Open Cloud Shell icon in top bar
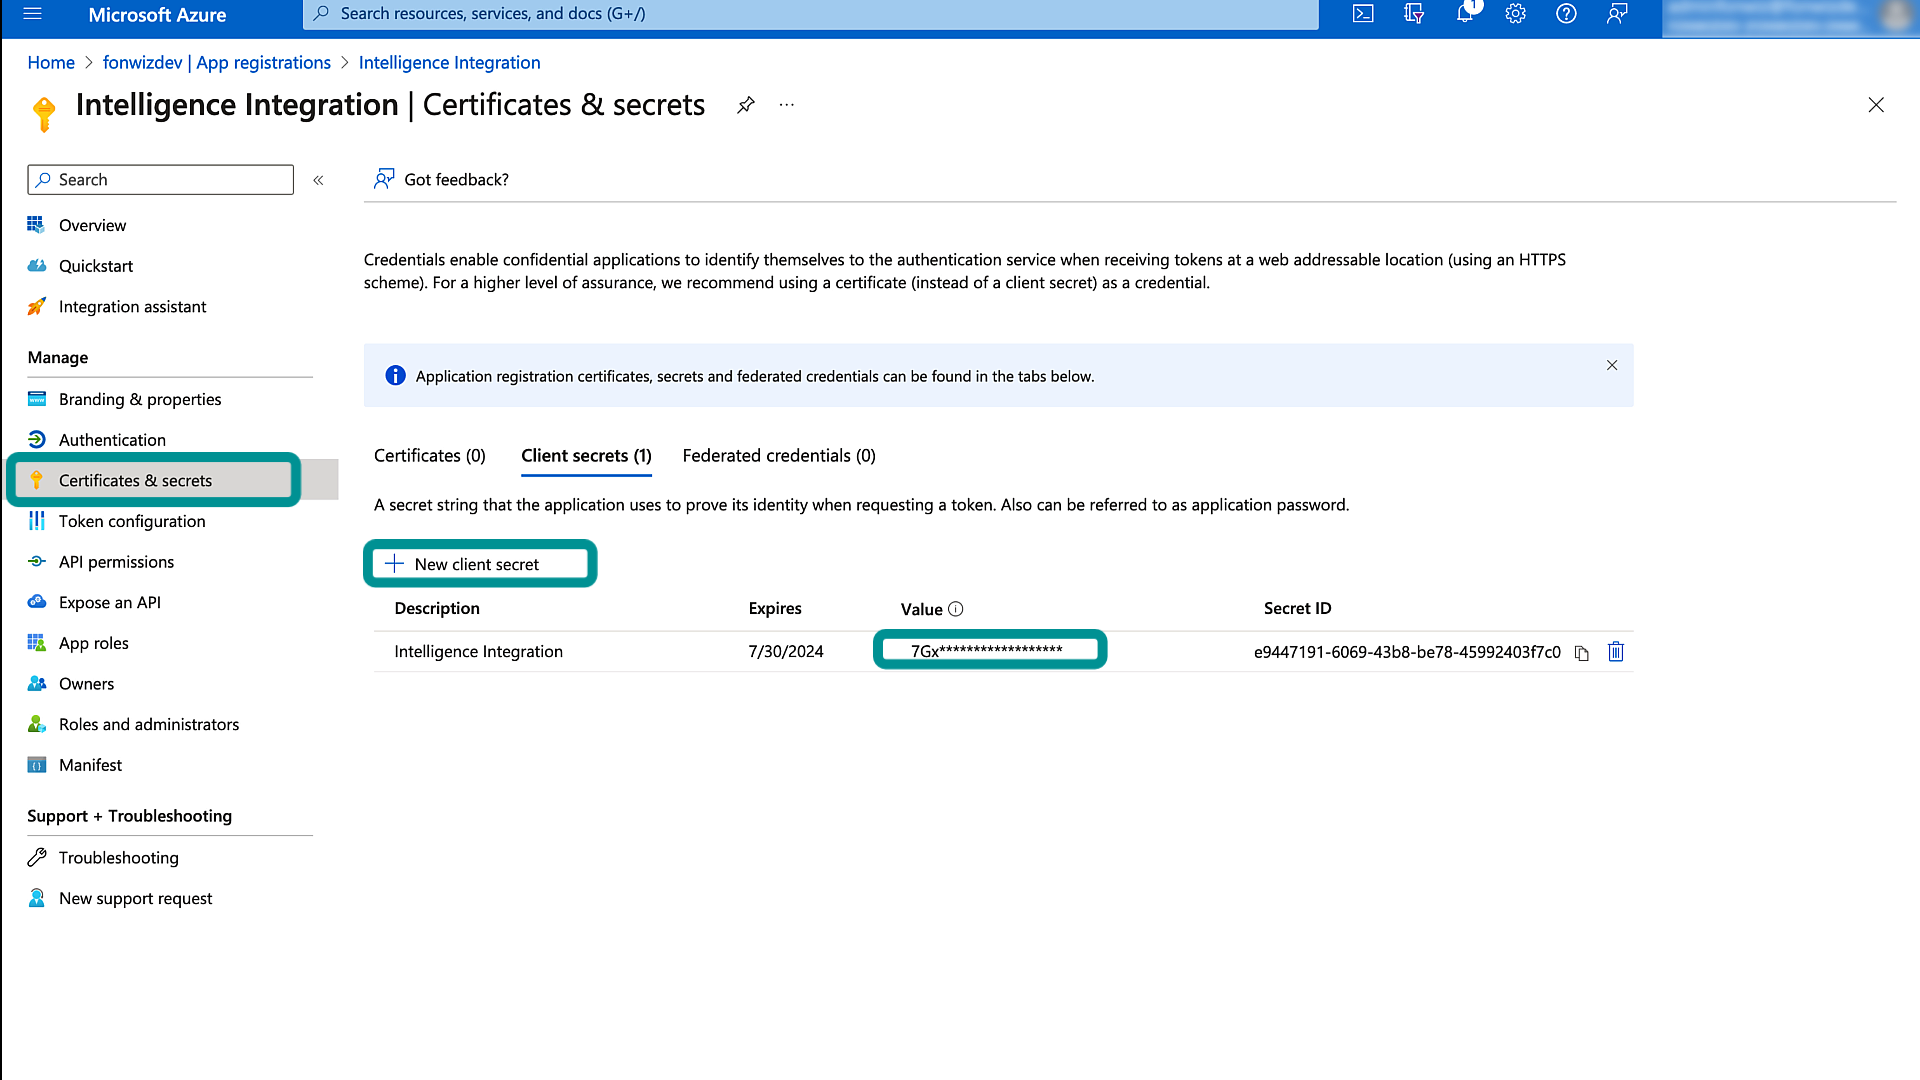This screenshot has width=1920, height=1080. point(1363,14)
